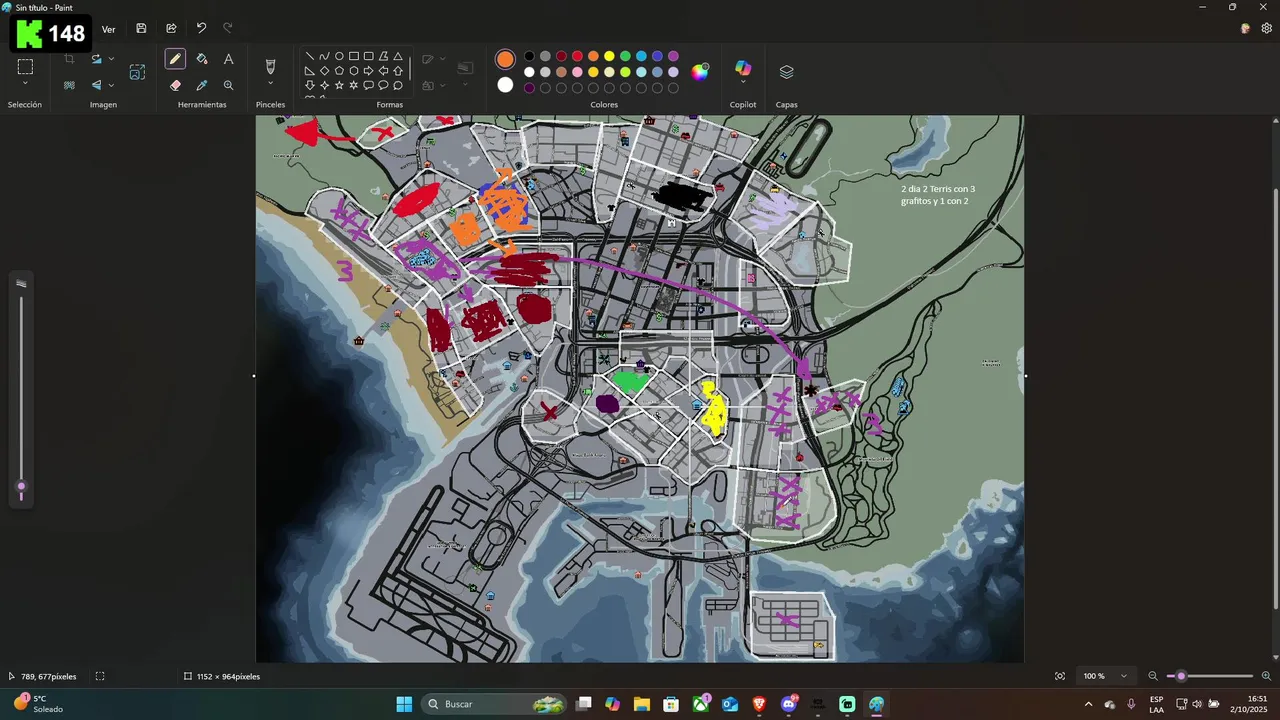
Task: Open Brave browser from the taskbar
Action: (759, 704)
